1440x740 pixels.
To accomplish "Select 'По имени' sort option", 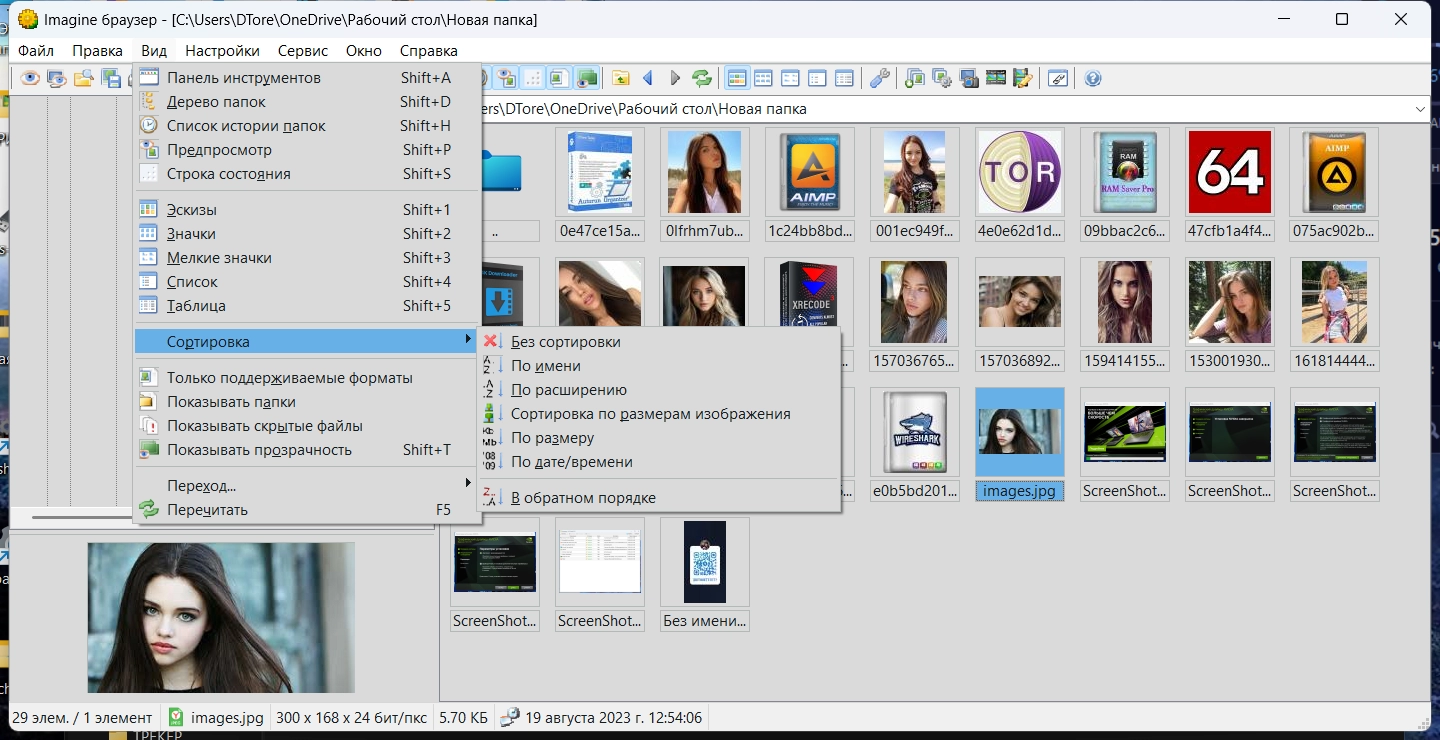I will tap(545, 366).
